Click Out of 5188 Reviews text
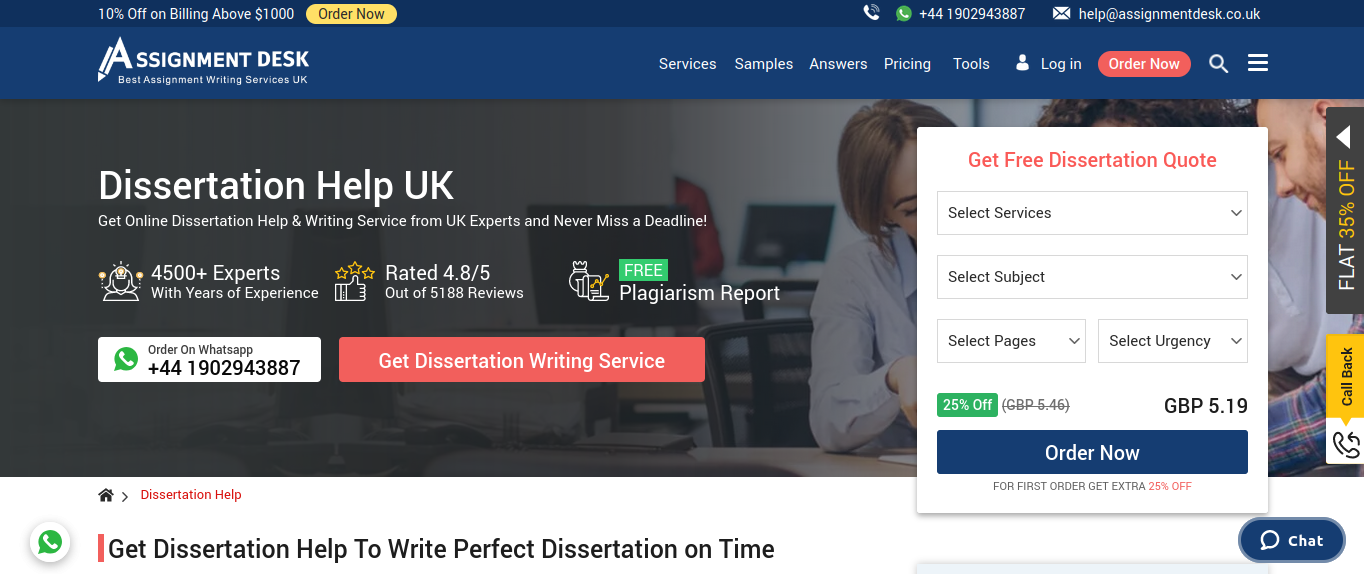The image size is (1364, 574). click(454, 293)
